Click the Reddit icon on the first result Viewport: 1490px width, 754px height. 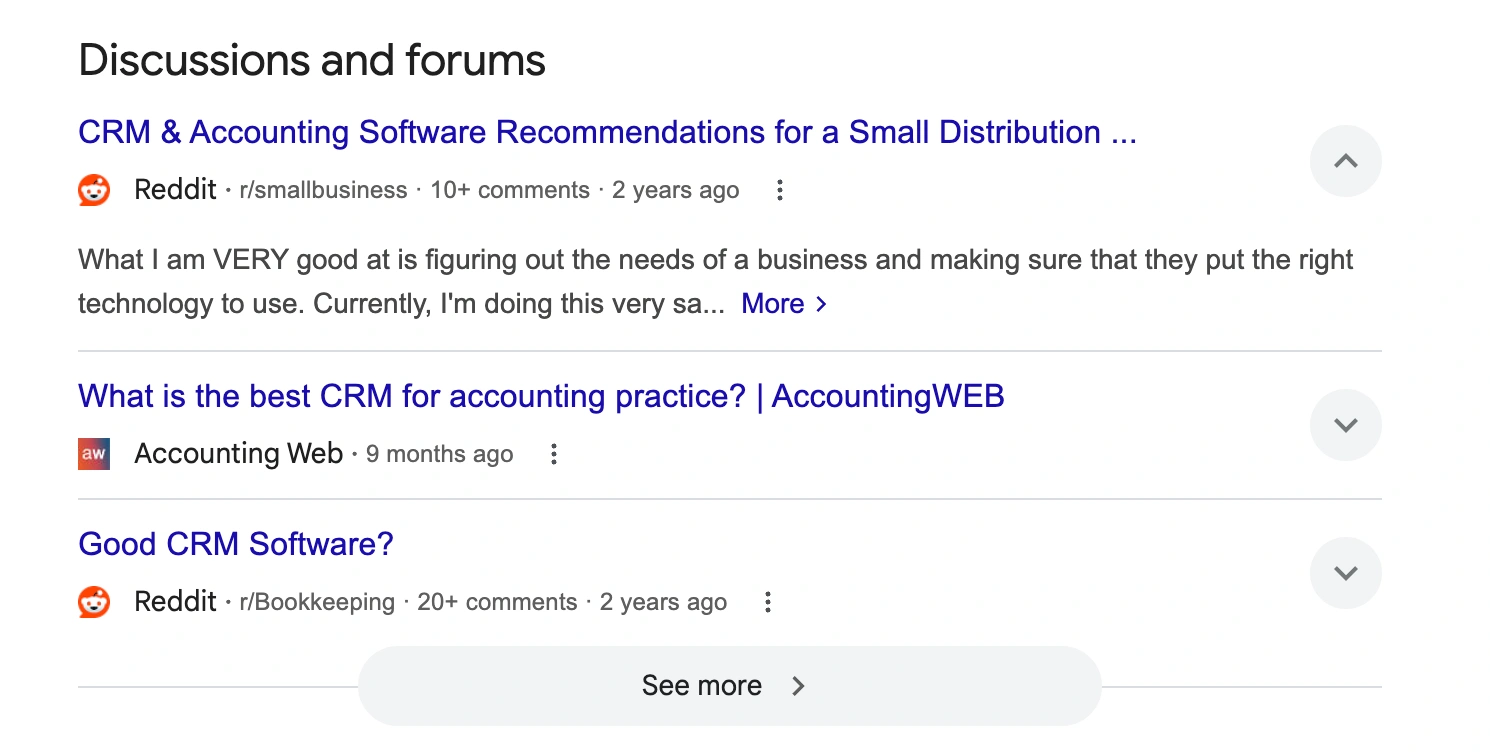(x=93, y=189)
